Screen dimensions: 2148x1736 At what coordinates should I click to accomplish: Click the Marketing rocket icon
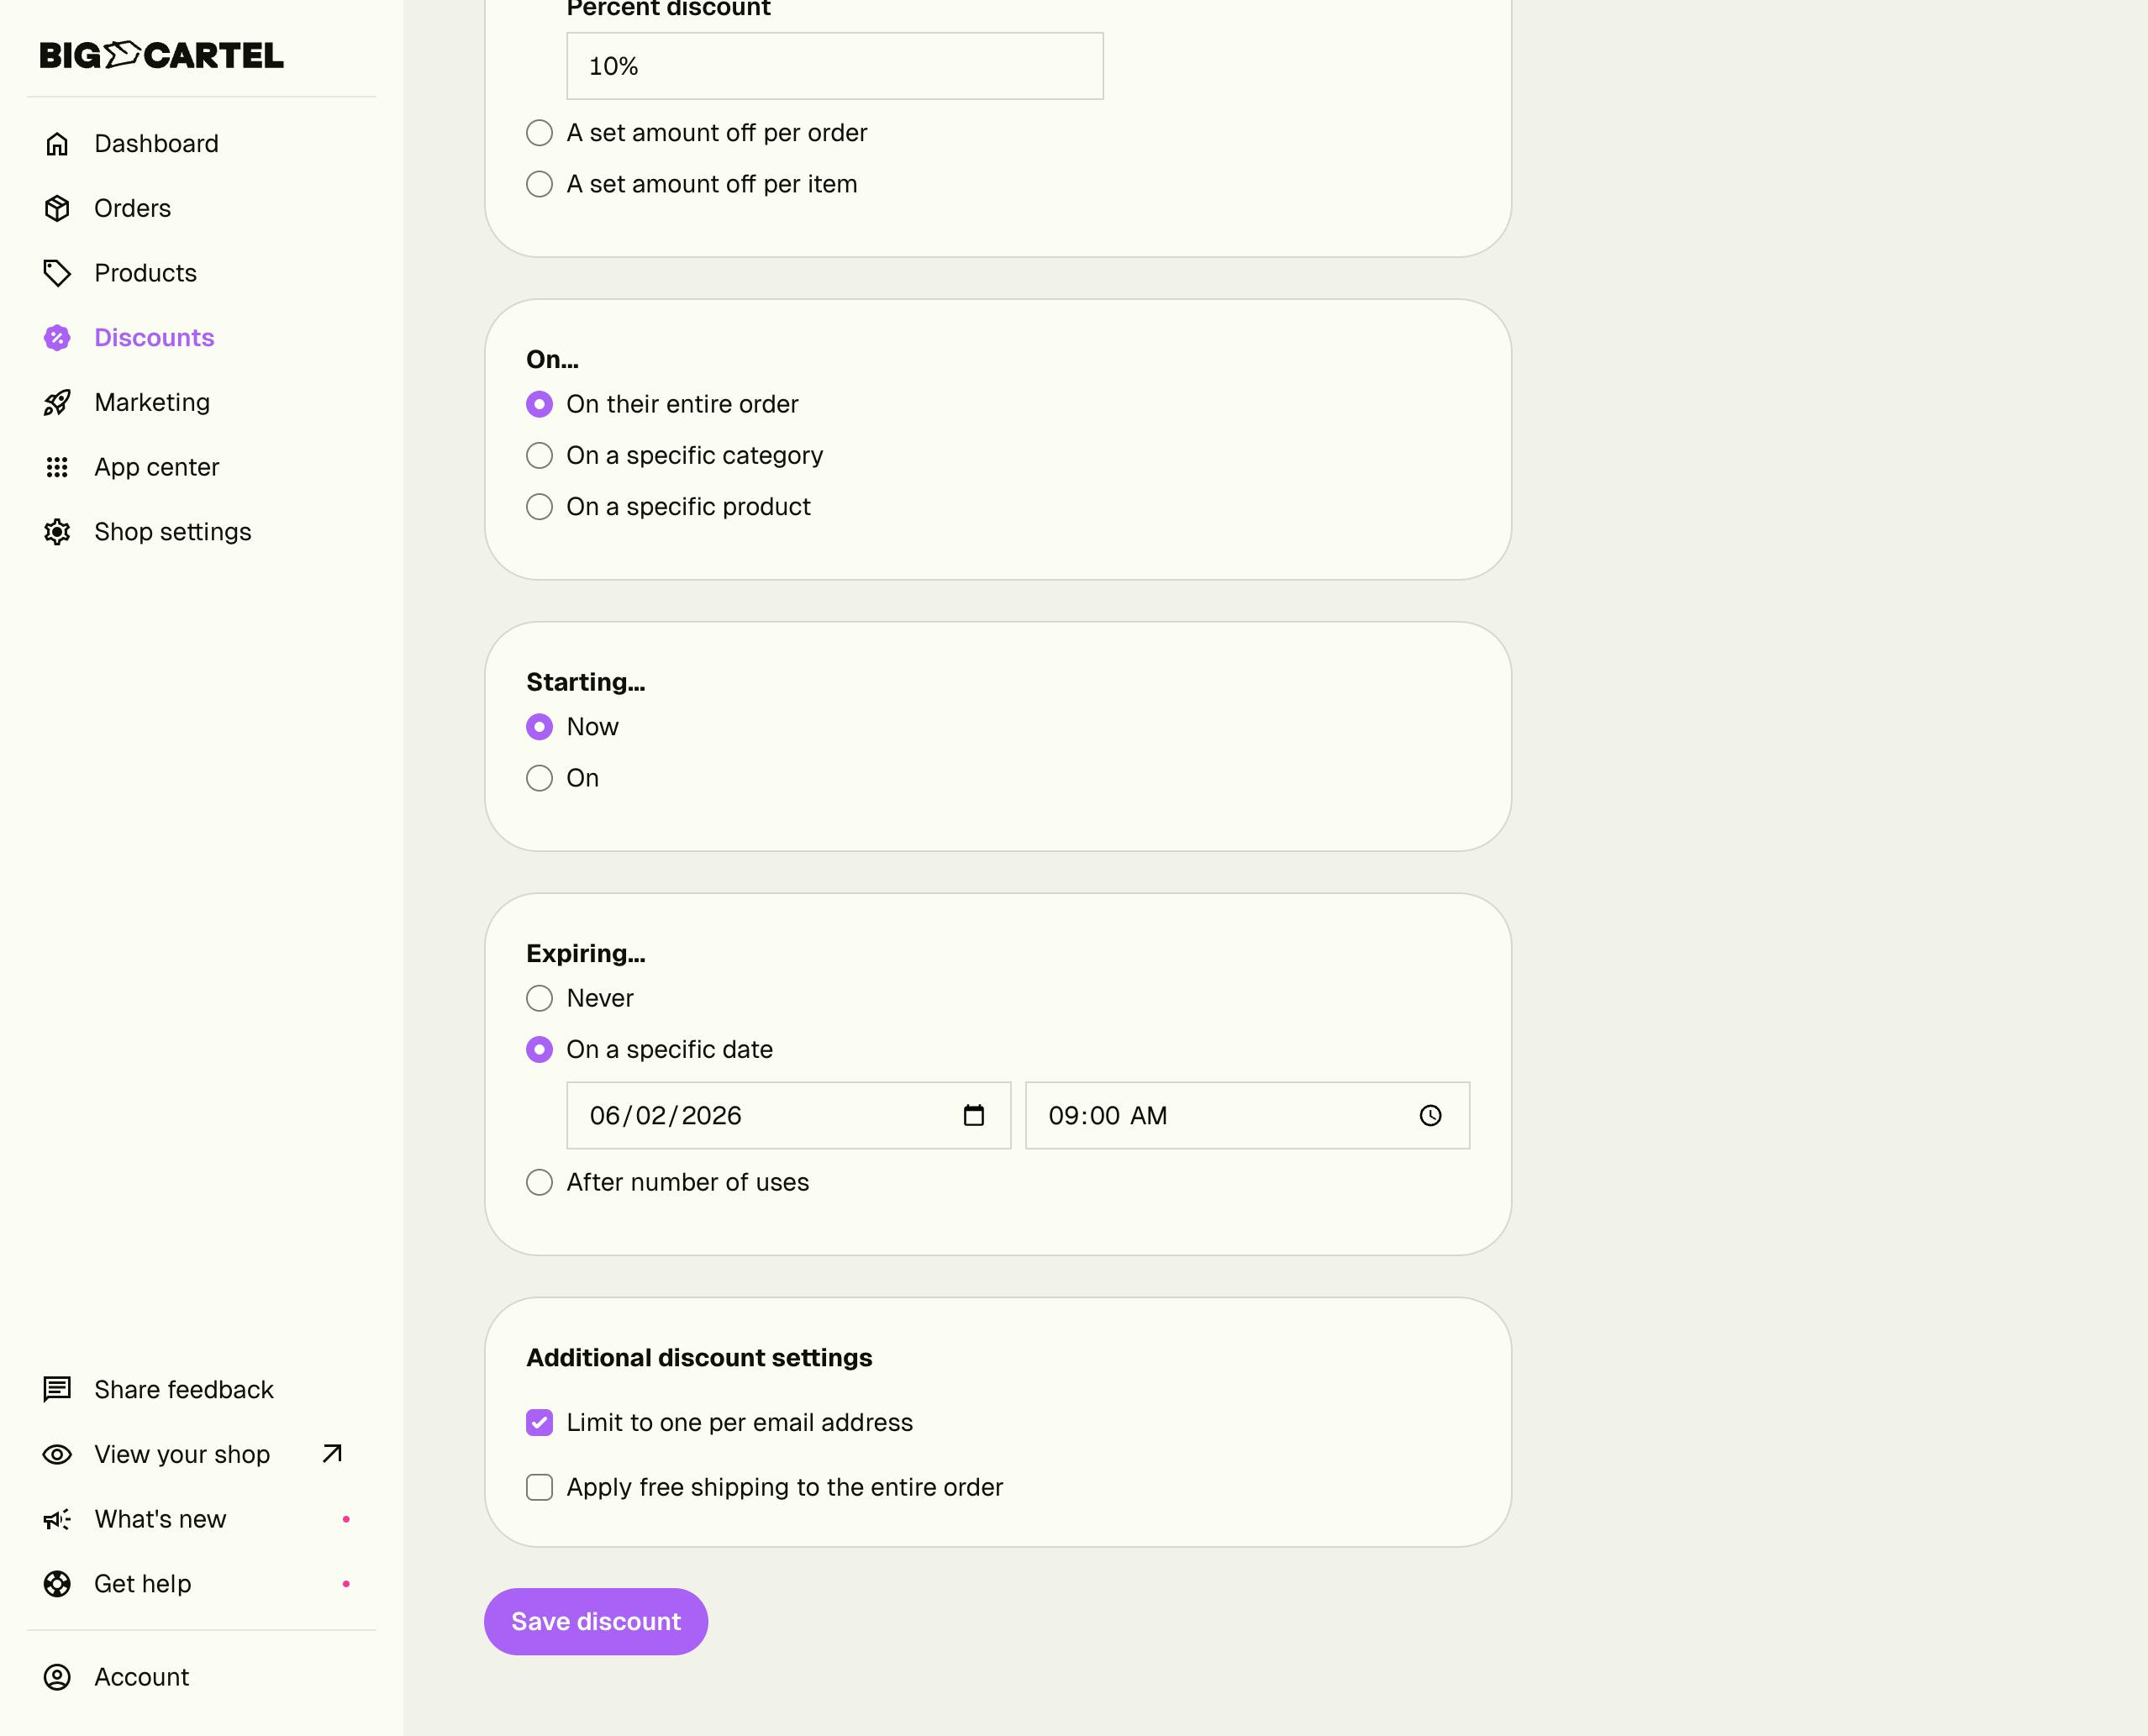pos(57,402)
